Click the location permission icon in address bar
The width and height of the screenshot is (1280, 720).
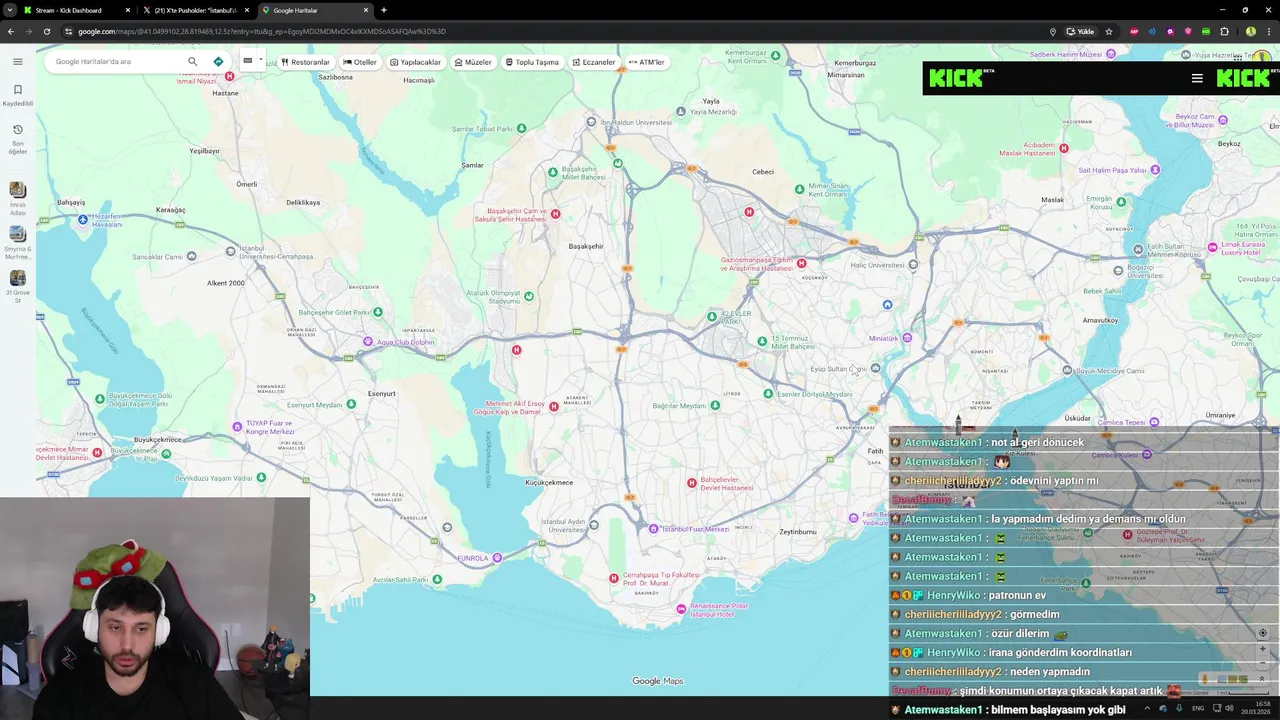[1052, 31]
